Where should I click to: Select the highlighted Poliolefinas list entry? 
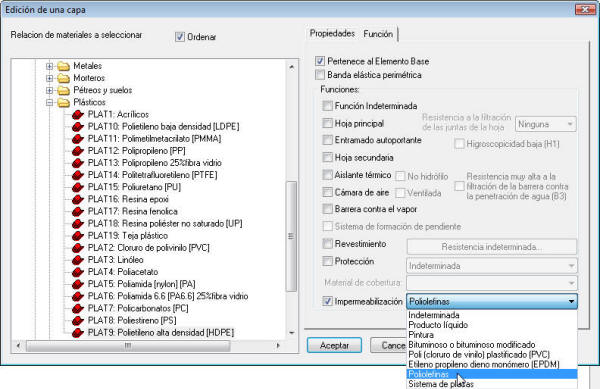[x=492, y=374]
